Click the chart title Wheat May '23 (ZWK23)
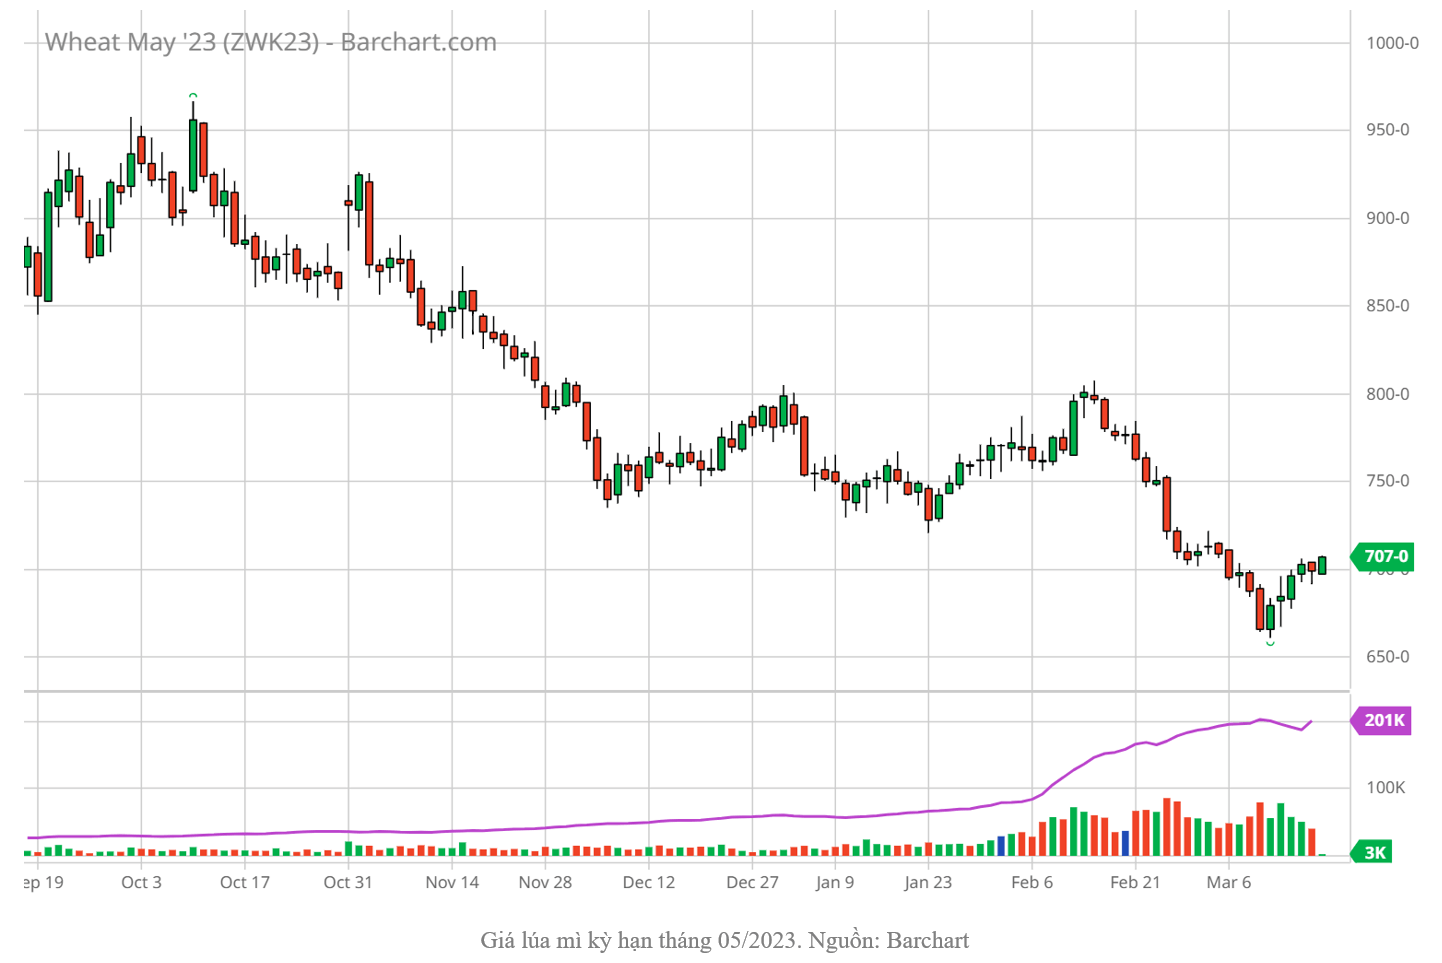Screen dimensions: 1442x963 coord(182,42)
